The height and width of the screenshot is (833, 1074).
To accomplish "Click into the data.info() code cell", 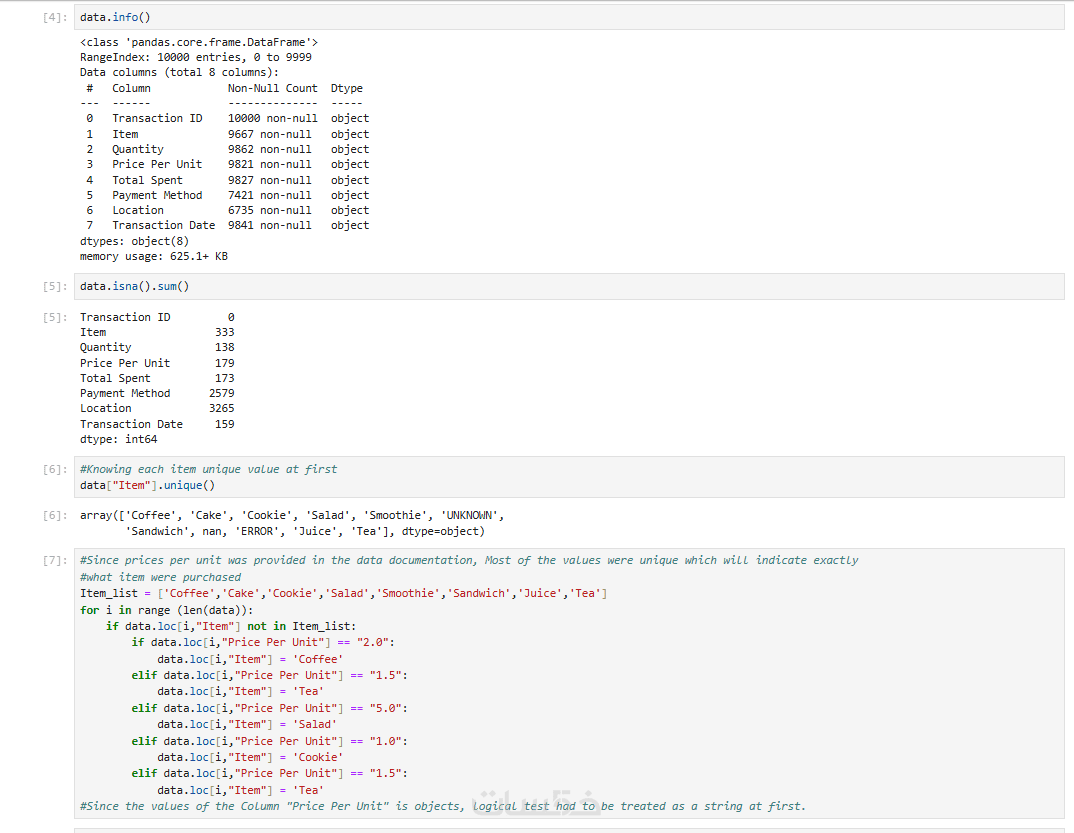I will point(500,17).
